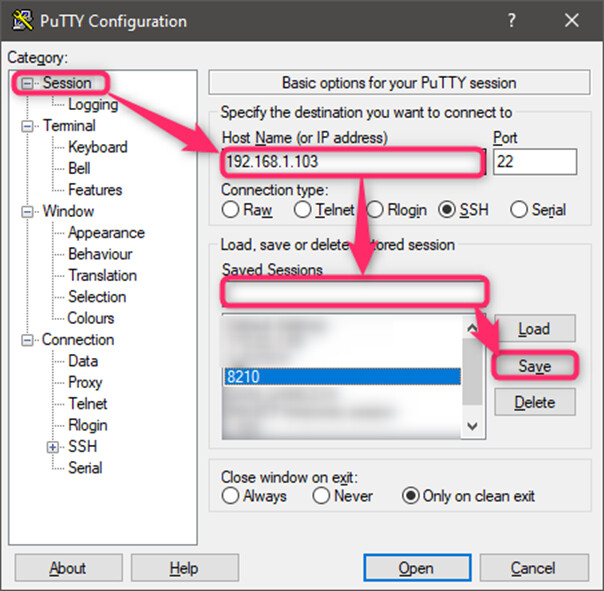
Task: Expand the SSH tree node
Action: pos(52,447)
